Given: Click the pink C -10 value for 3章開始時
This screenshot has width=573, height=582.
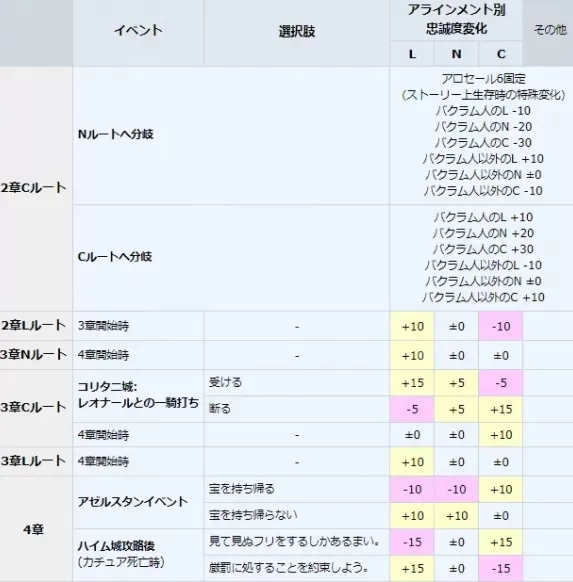Looking at the screenshot, I should (501, 326).
